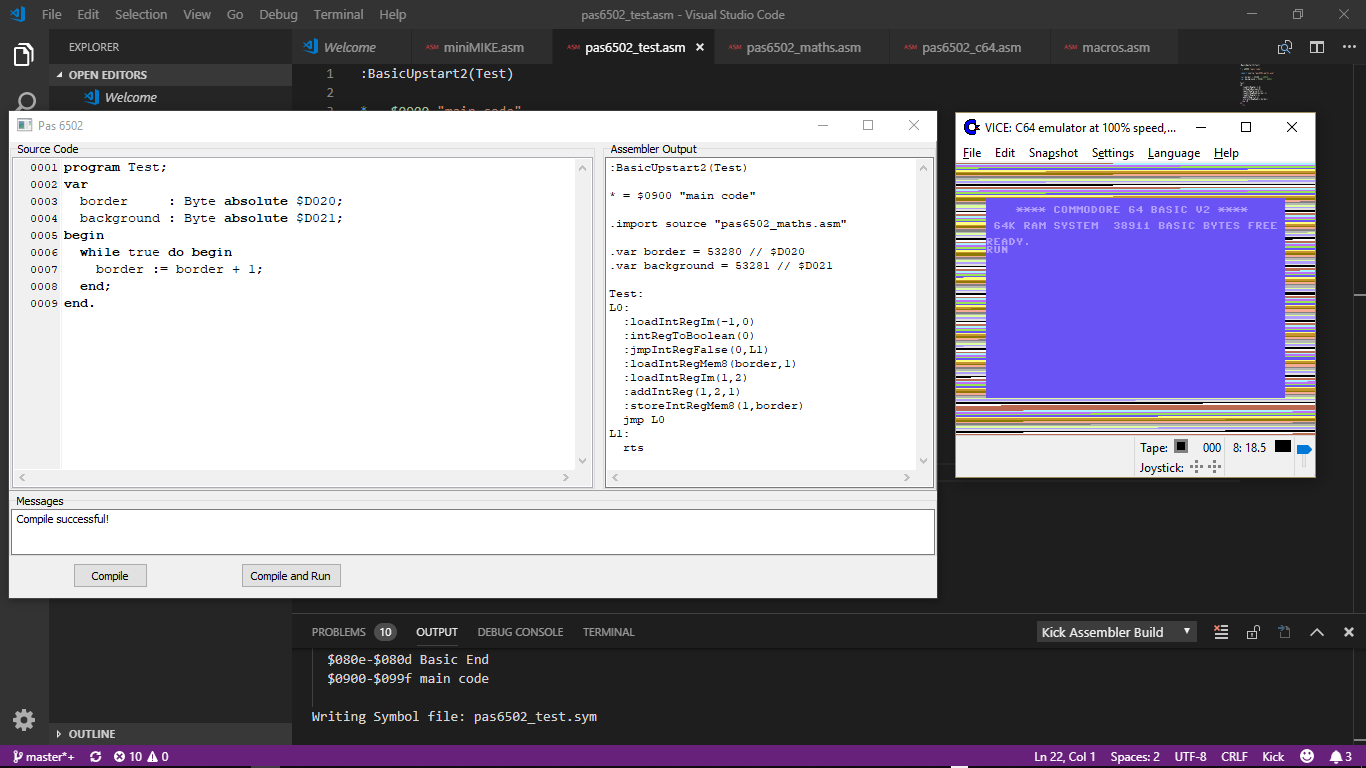
Task: Click the git sync icon in status bar
Action: tap(96, 757)
